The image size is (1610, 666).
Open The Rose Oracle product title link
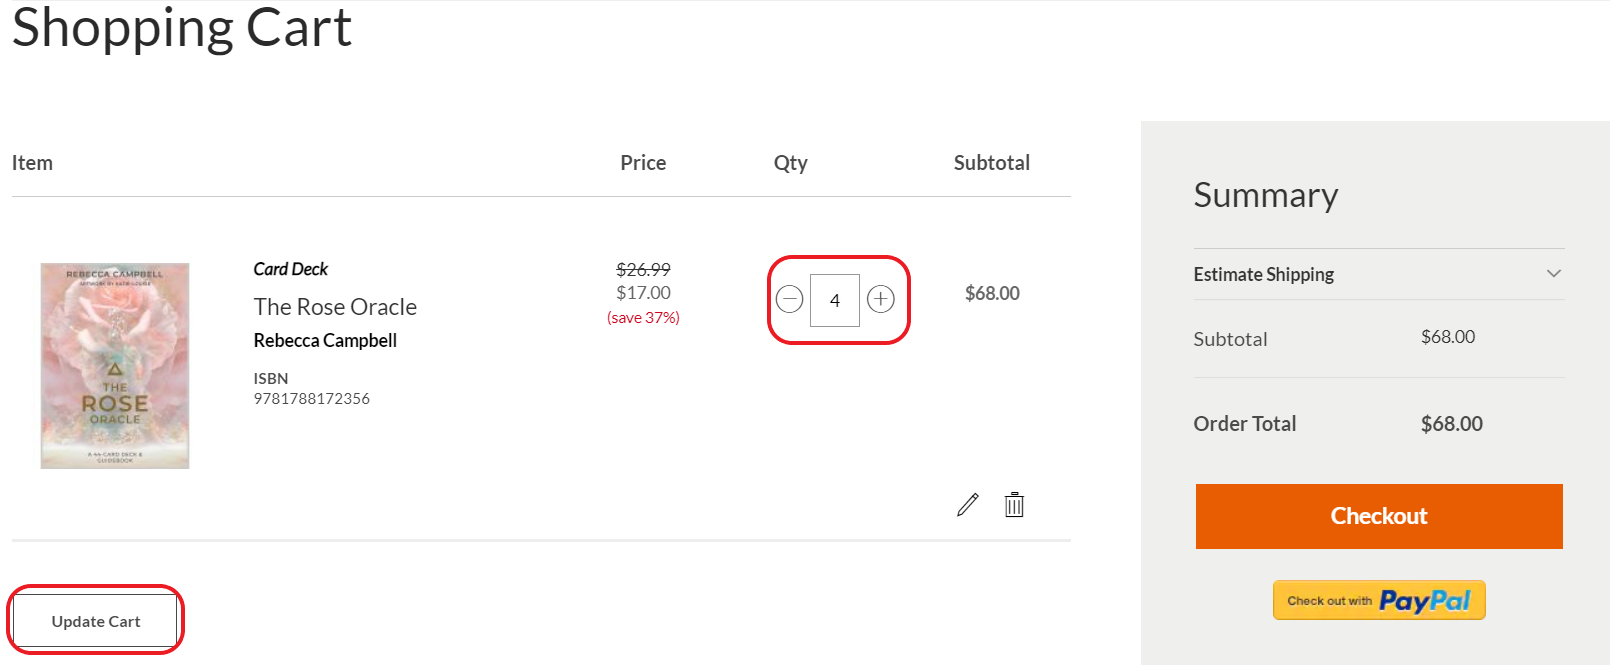tap(335, 307)
